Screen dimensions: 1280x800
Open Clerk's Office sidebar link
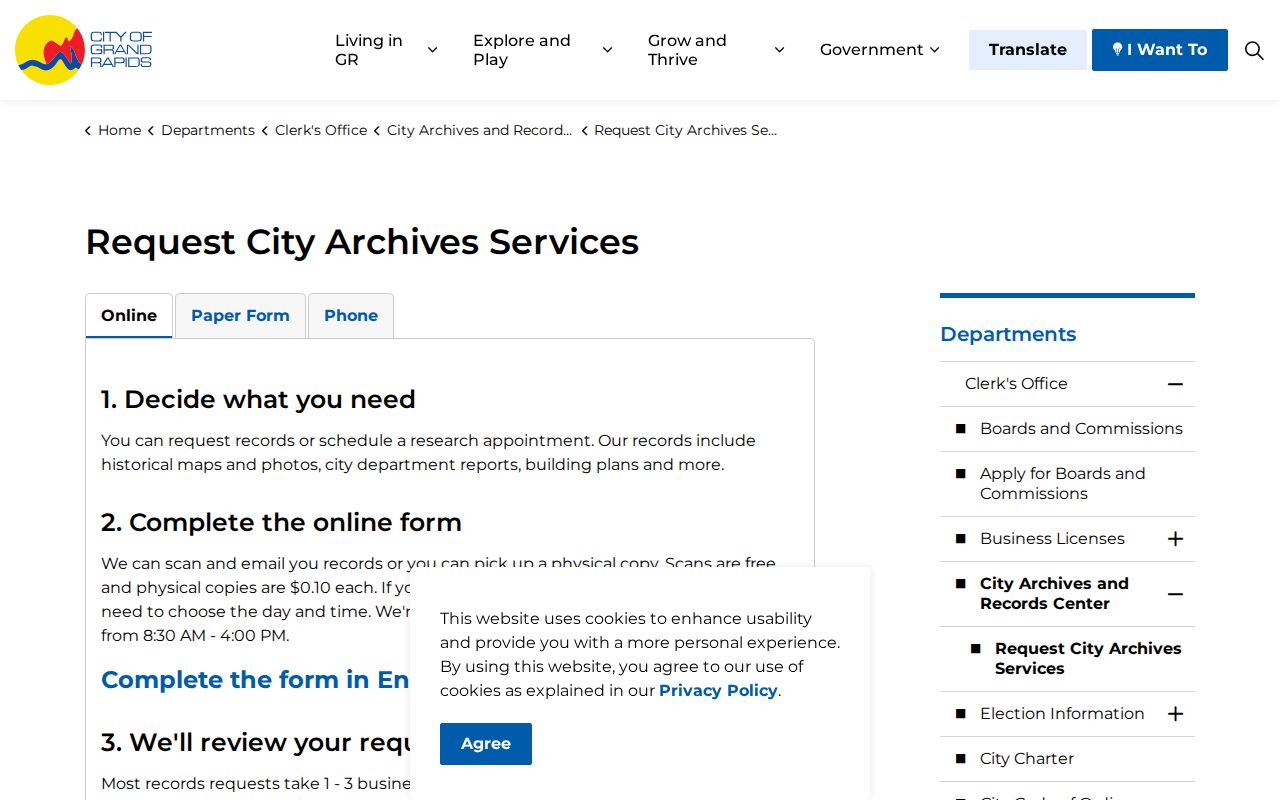[1016, 384]
